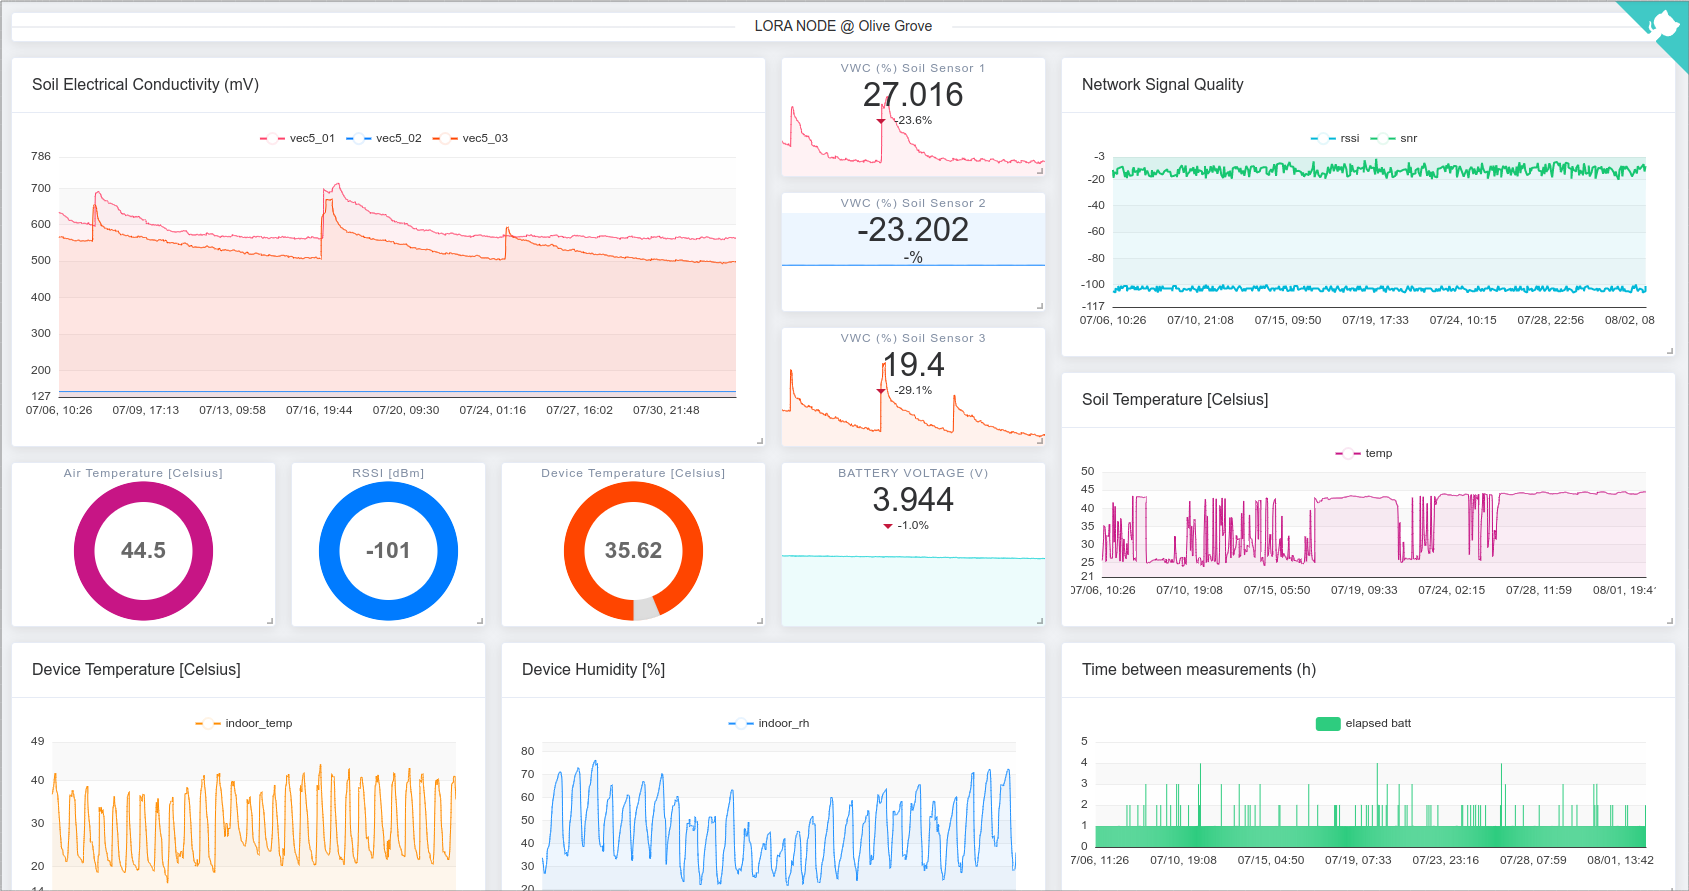
Task: Click resize handle of Device Temperature gauge card
Action: 760,621
